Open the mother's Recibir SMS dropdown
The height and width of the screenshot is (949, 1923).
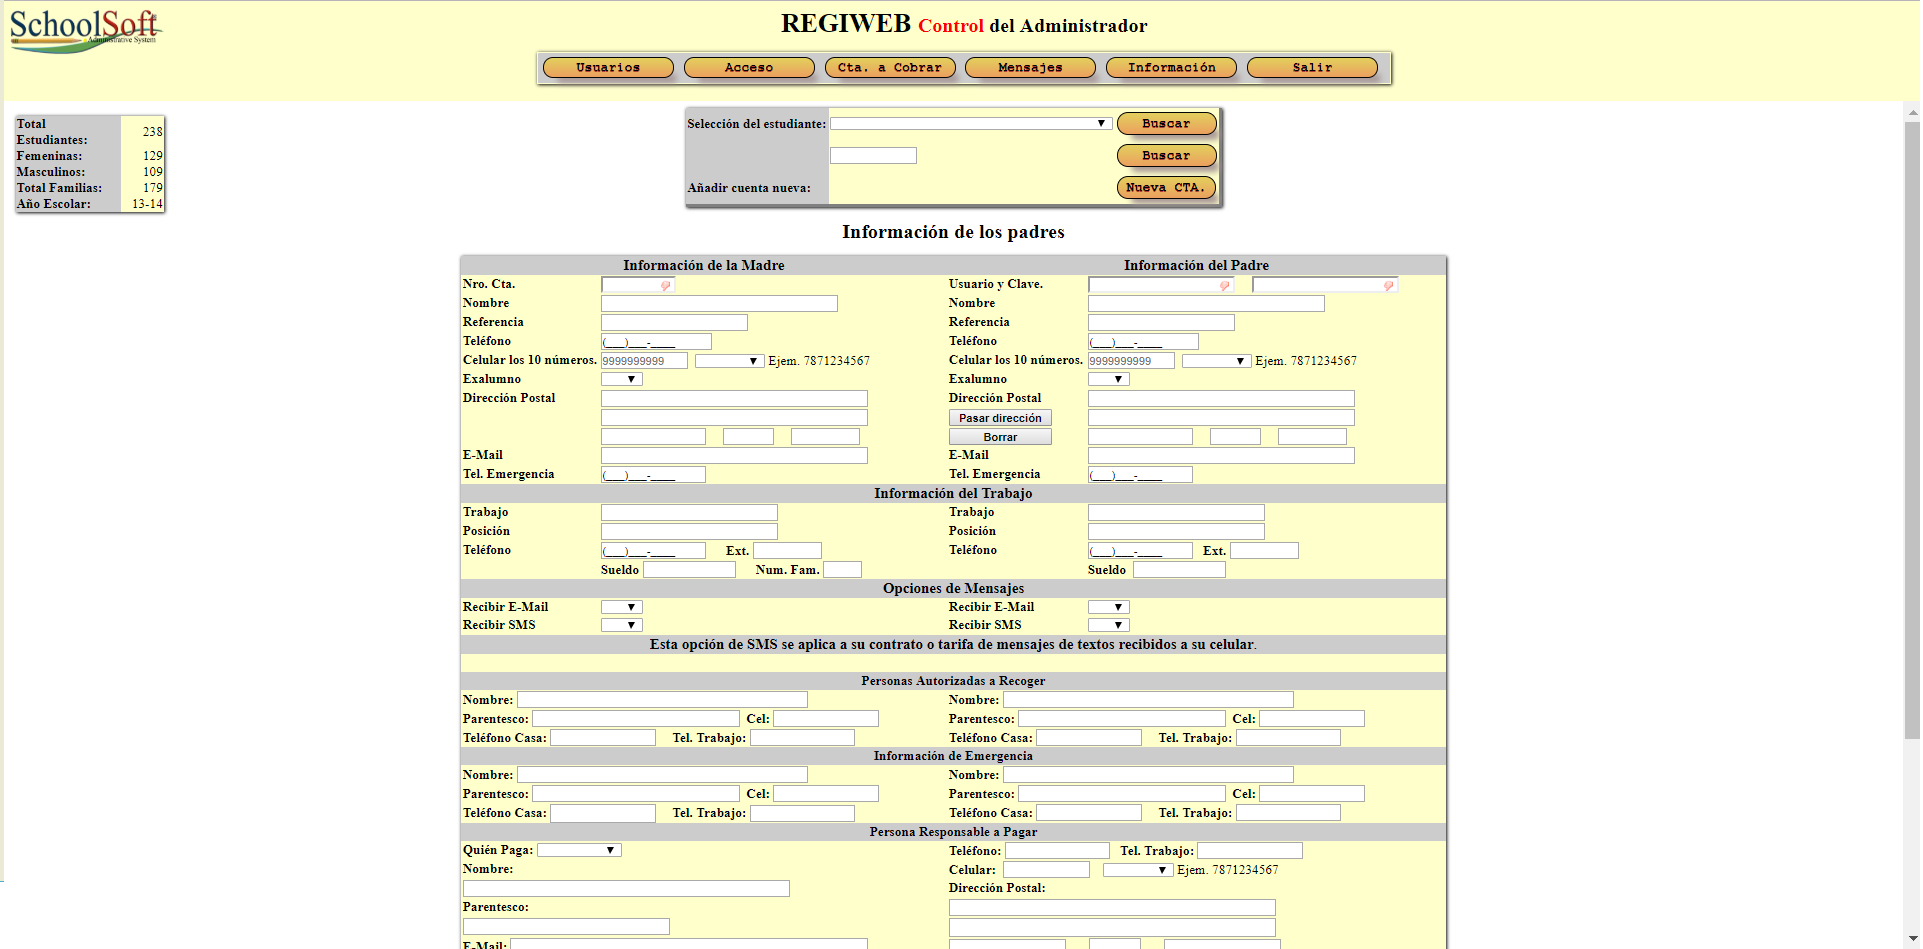[621, 625]
